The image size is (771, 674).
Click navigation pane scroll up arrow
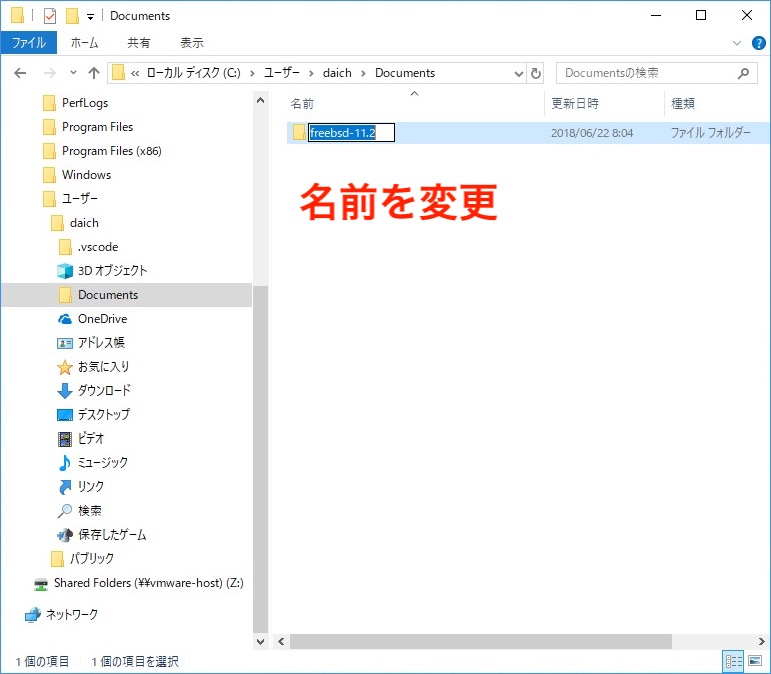point(261,100)
